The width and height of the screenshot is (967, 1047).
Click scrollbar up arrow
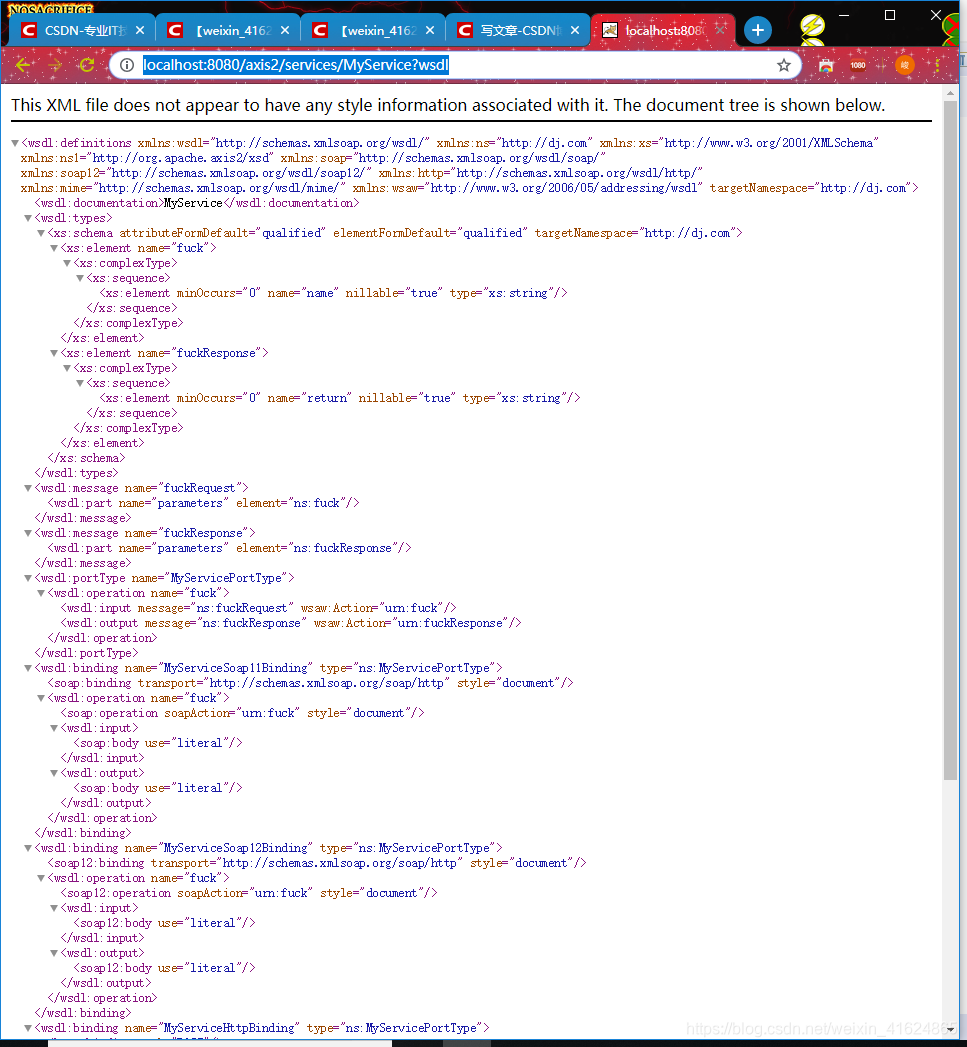coord(950,94)
